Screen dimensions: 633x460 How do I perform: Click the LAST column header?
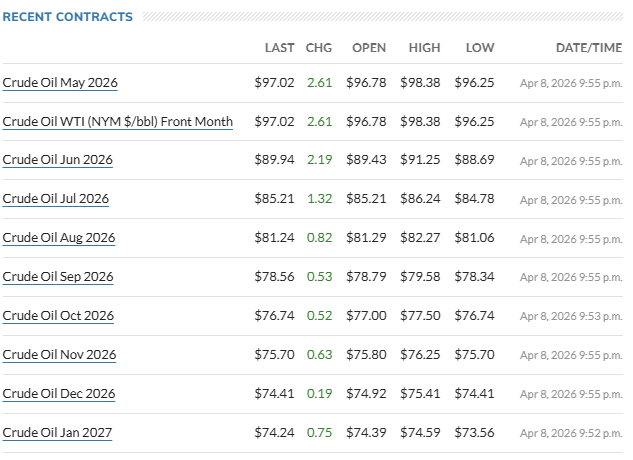279,48
